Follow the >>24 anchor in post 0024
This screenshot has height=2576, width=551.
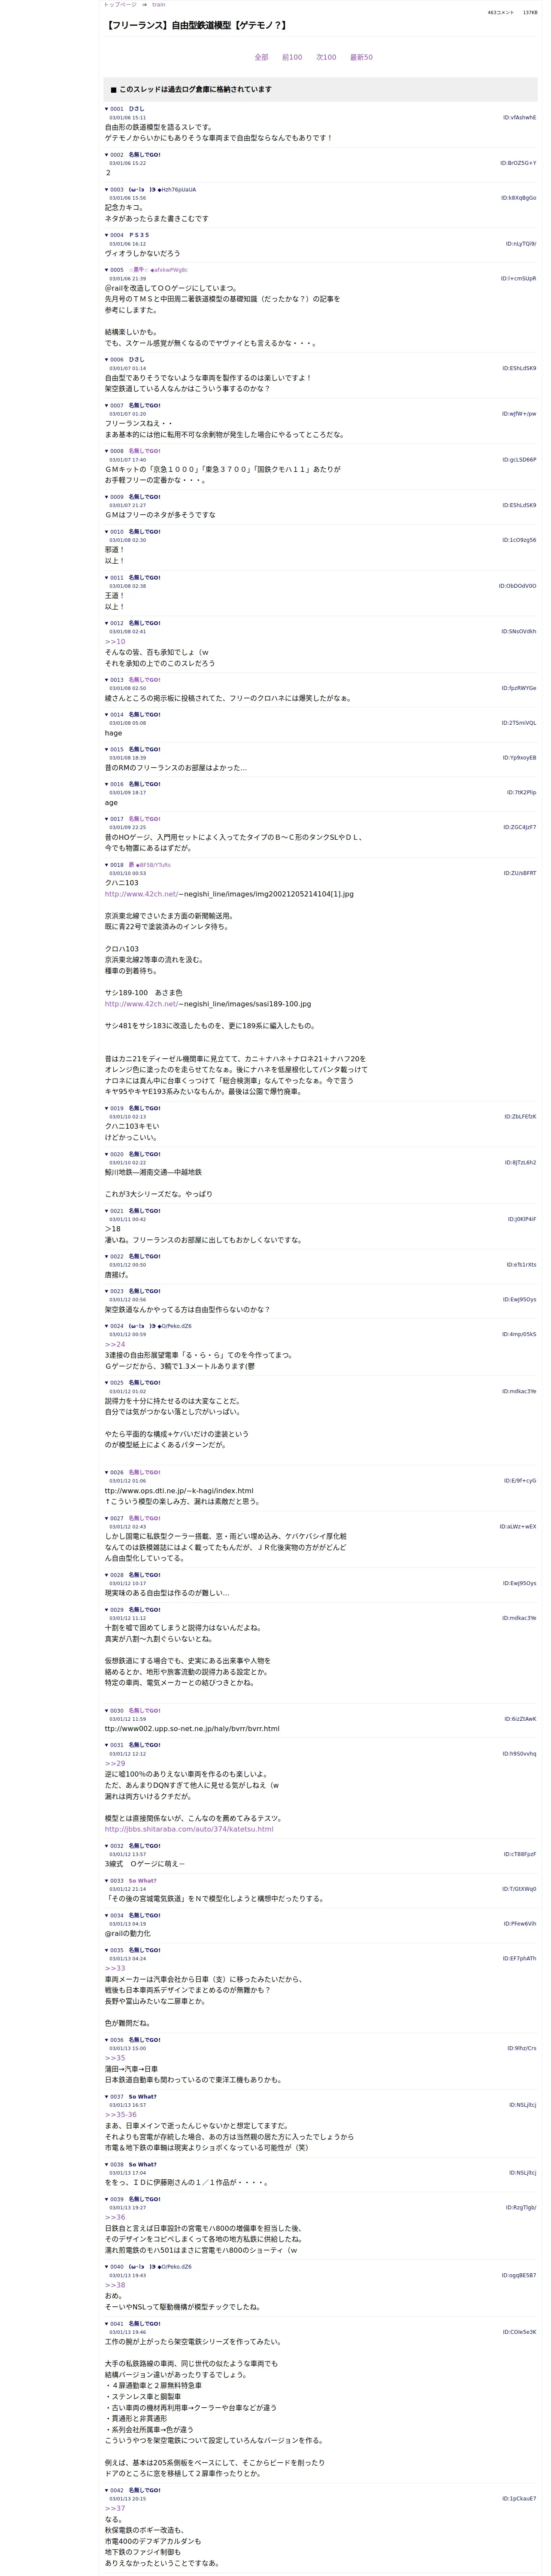click(115, 1345)
